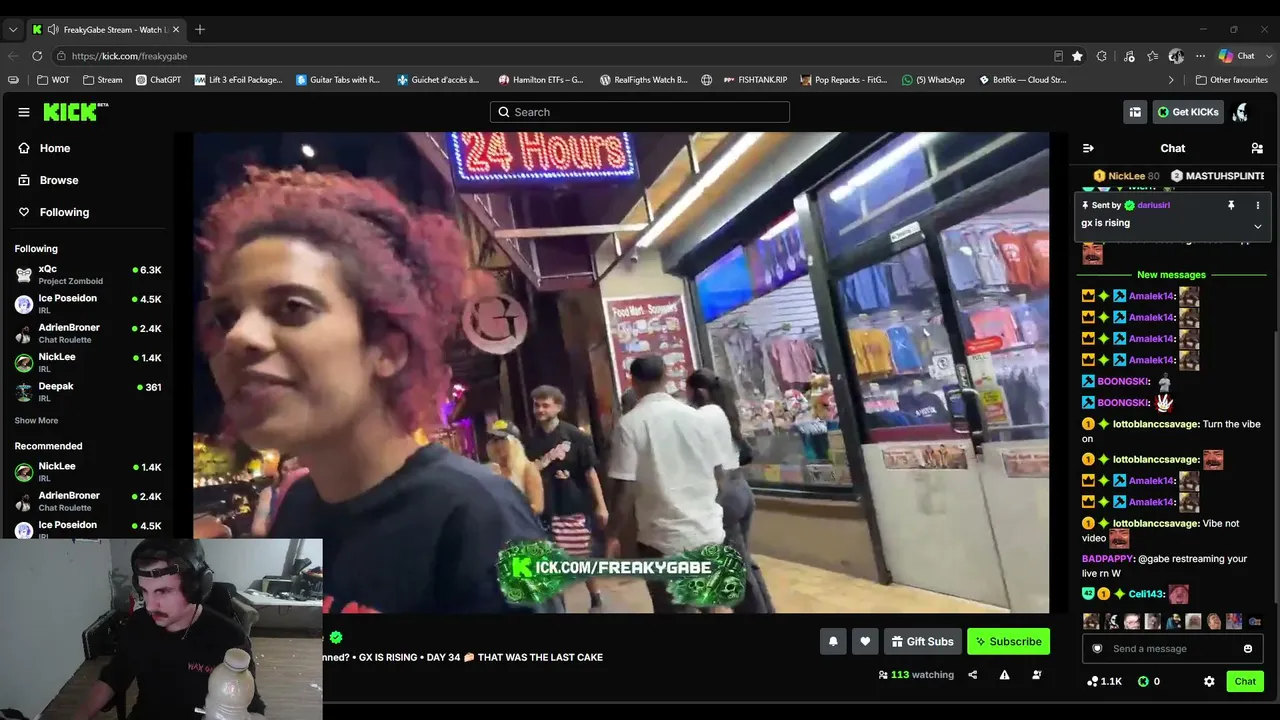Open the tab search dropdown arrow
The image size is (1280, 720).
coord(13,30)
